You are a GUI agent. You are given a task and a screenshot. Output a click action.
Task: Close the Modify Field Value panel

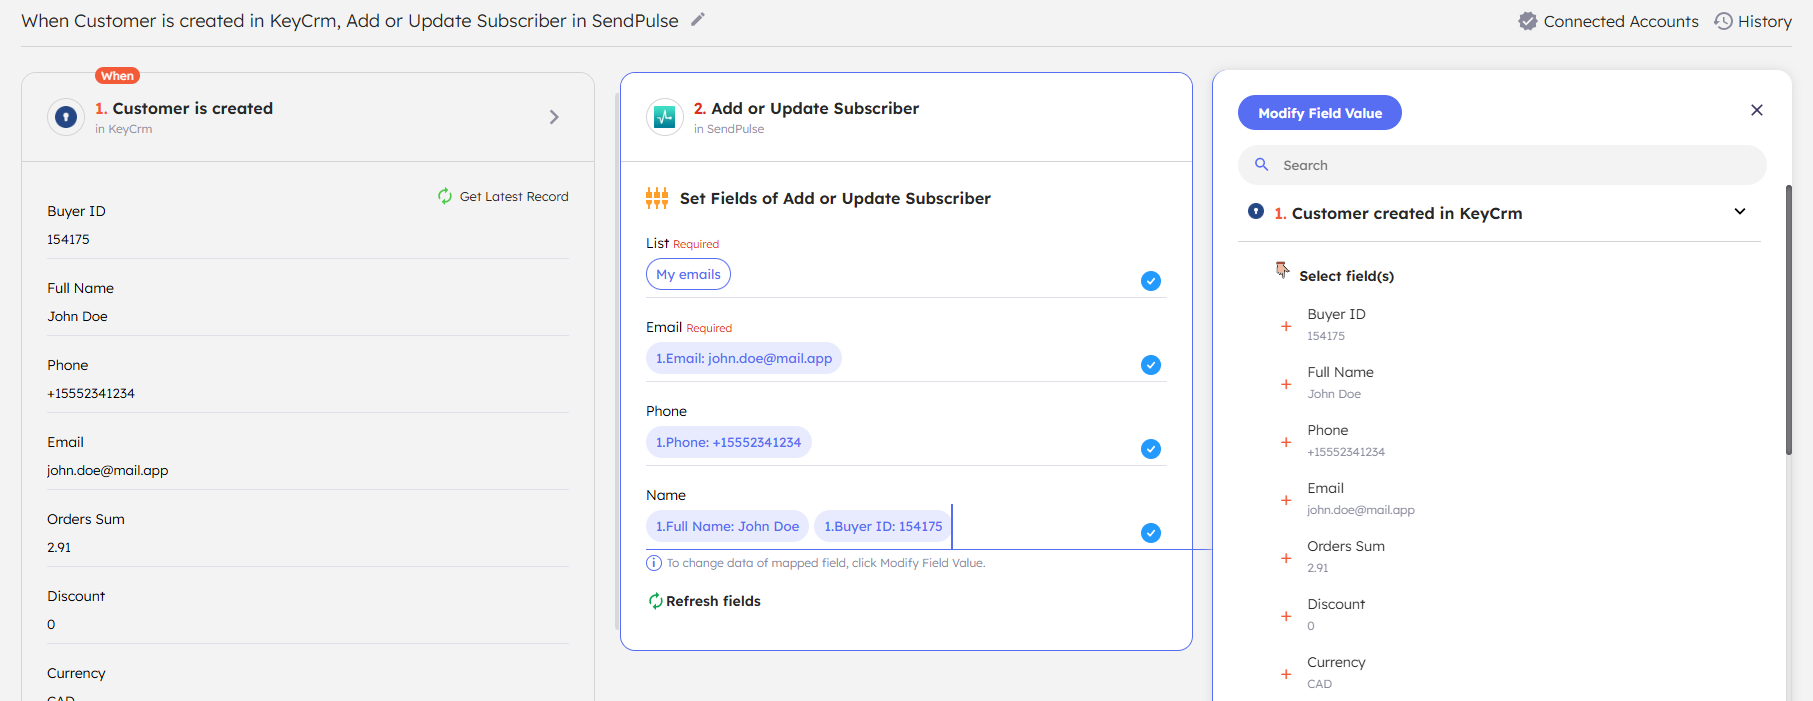click(x=1757, y=110)
